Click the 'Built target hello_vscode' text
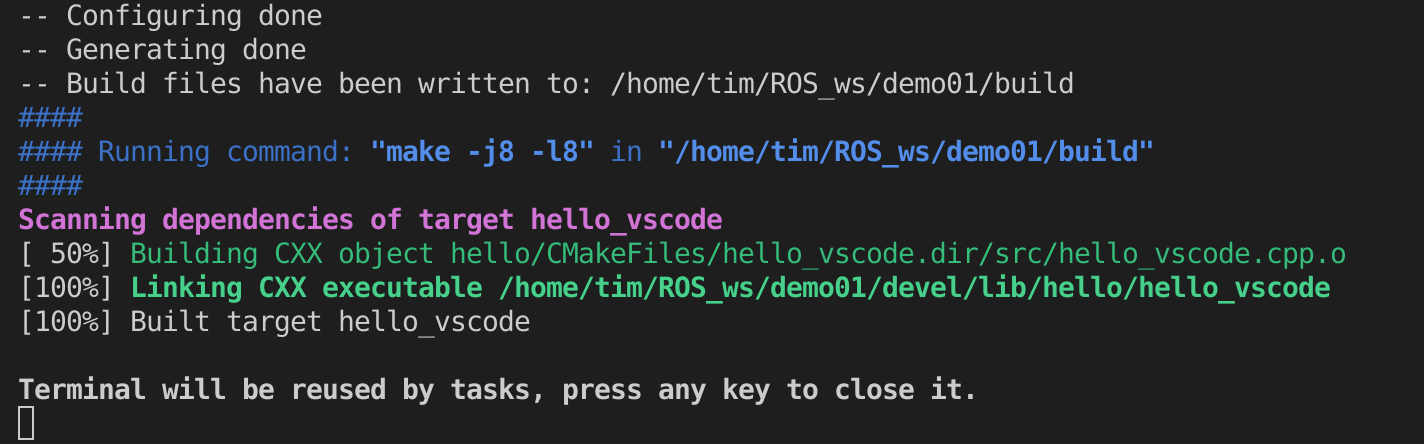Viewport: 1424px width, 444px height. point(330,322)
